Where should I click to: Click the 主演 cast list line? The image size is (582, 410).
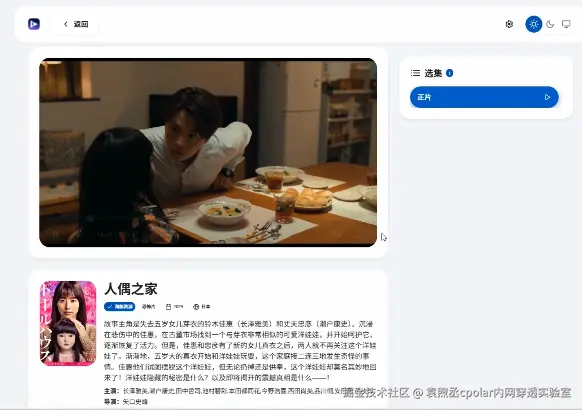point(223,391)
